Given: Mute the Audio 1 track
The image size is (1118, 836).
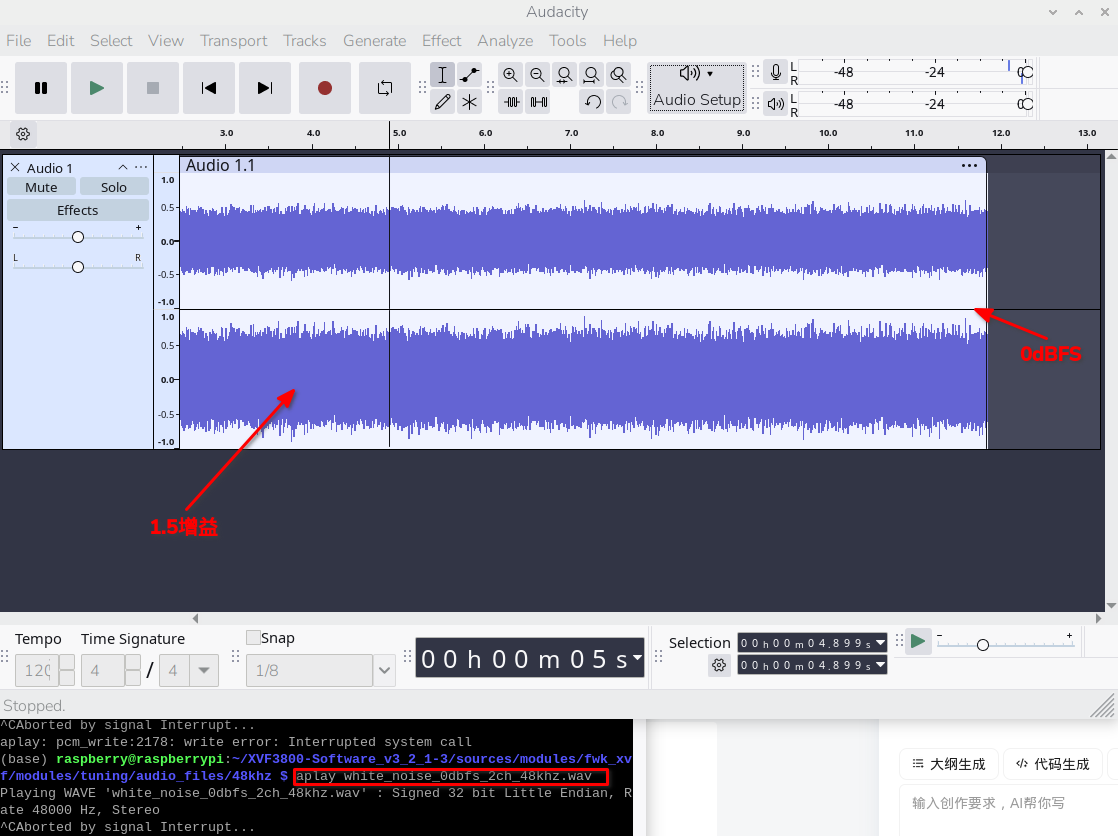Looking at the screenshot, I should [x=41, y=188].
